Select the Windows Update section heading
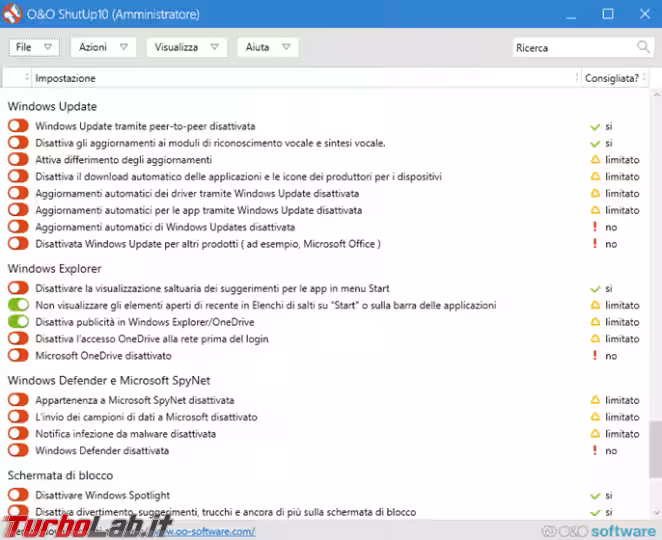Screen dimensions: 662x540 click(x=52, y=106)
